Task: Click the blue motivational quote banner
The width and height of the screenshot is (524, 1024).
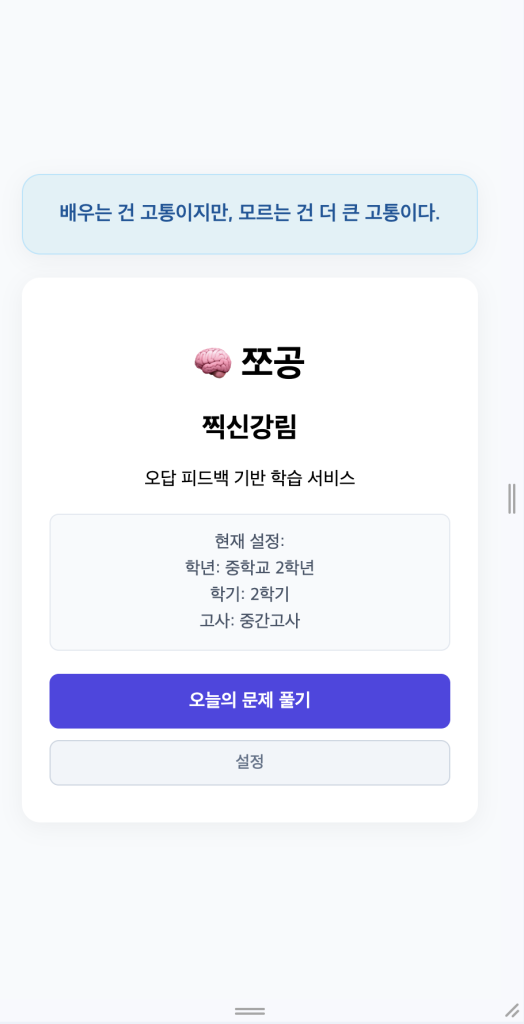Action: tap(250, 214)
